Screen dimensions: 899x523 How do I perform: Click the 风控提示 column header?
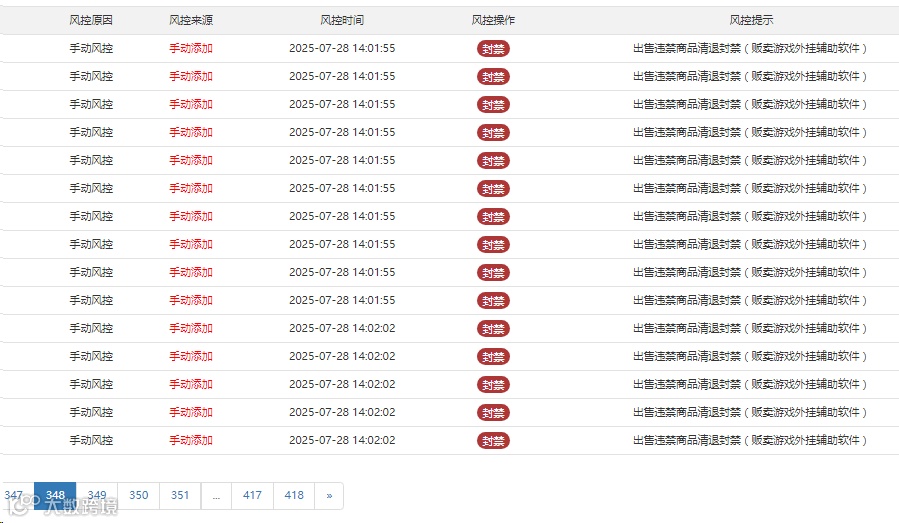point(751,20)
